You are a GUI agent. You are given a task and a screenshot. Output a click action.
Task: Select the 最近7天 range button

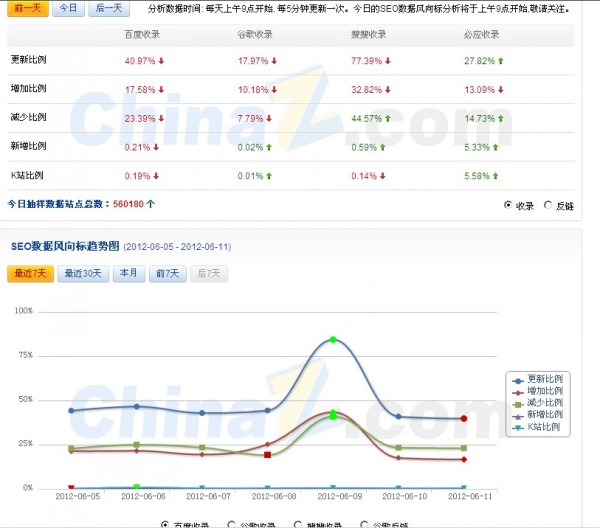click(31, 273)
